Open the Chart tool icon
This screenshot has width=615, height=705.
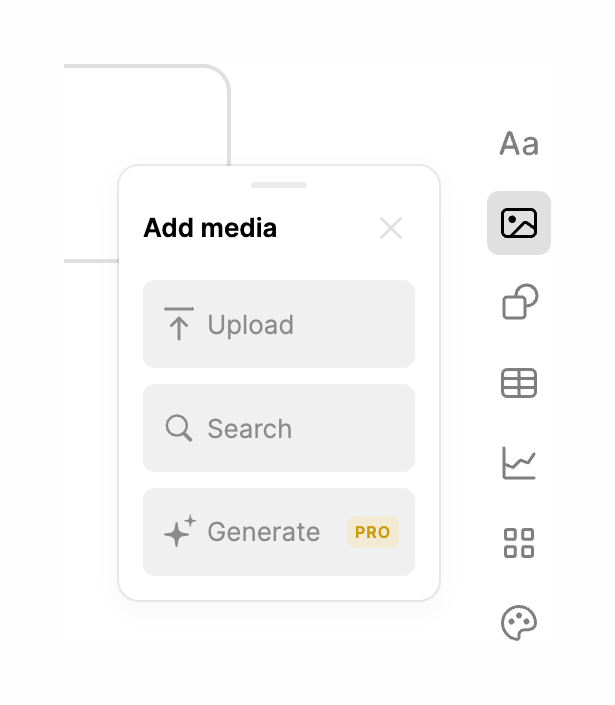(x=519, y=463)
